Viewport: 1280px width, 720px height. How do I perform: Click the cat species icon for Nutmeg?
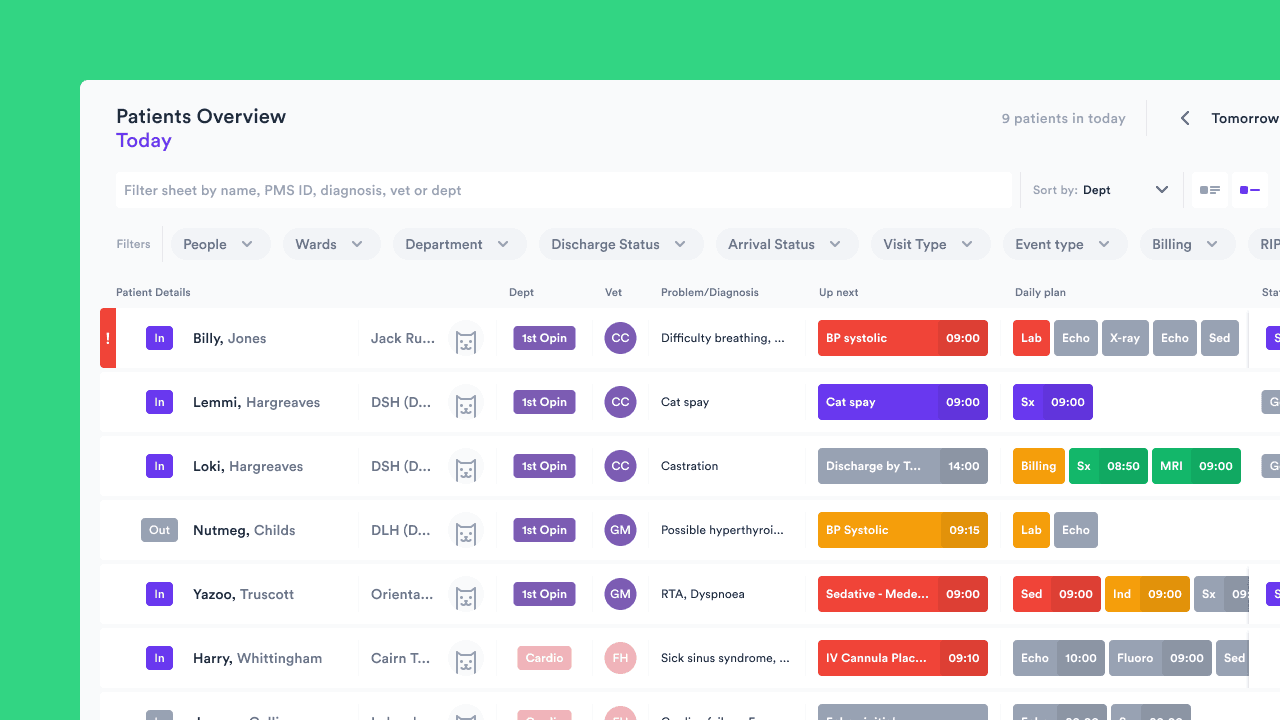tap(465, 532)
